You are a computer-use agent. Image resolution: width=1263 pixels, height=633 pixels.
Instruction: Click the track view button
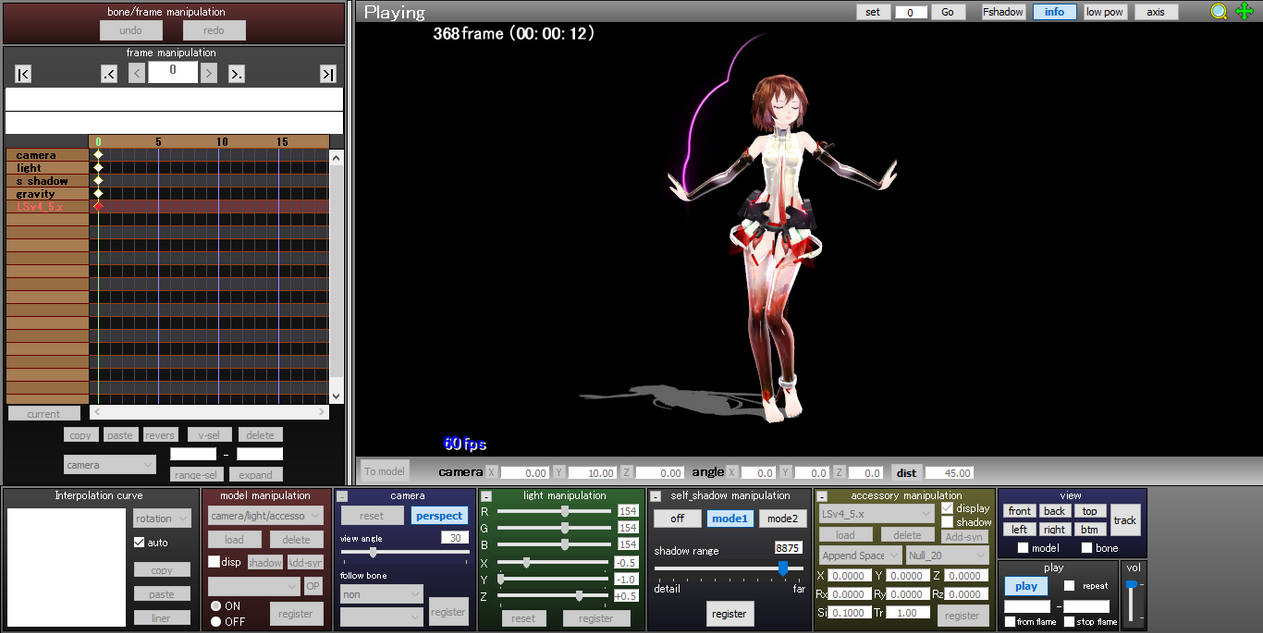1125,520
